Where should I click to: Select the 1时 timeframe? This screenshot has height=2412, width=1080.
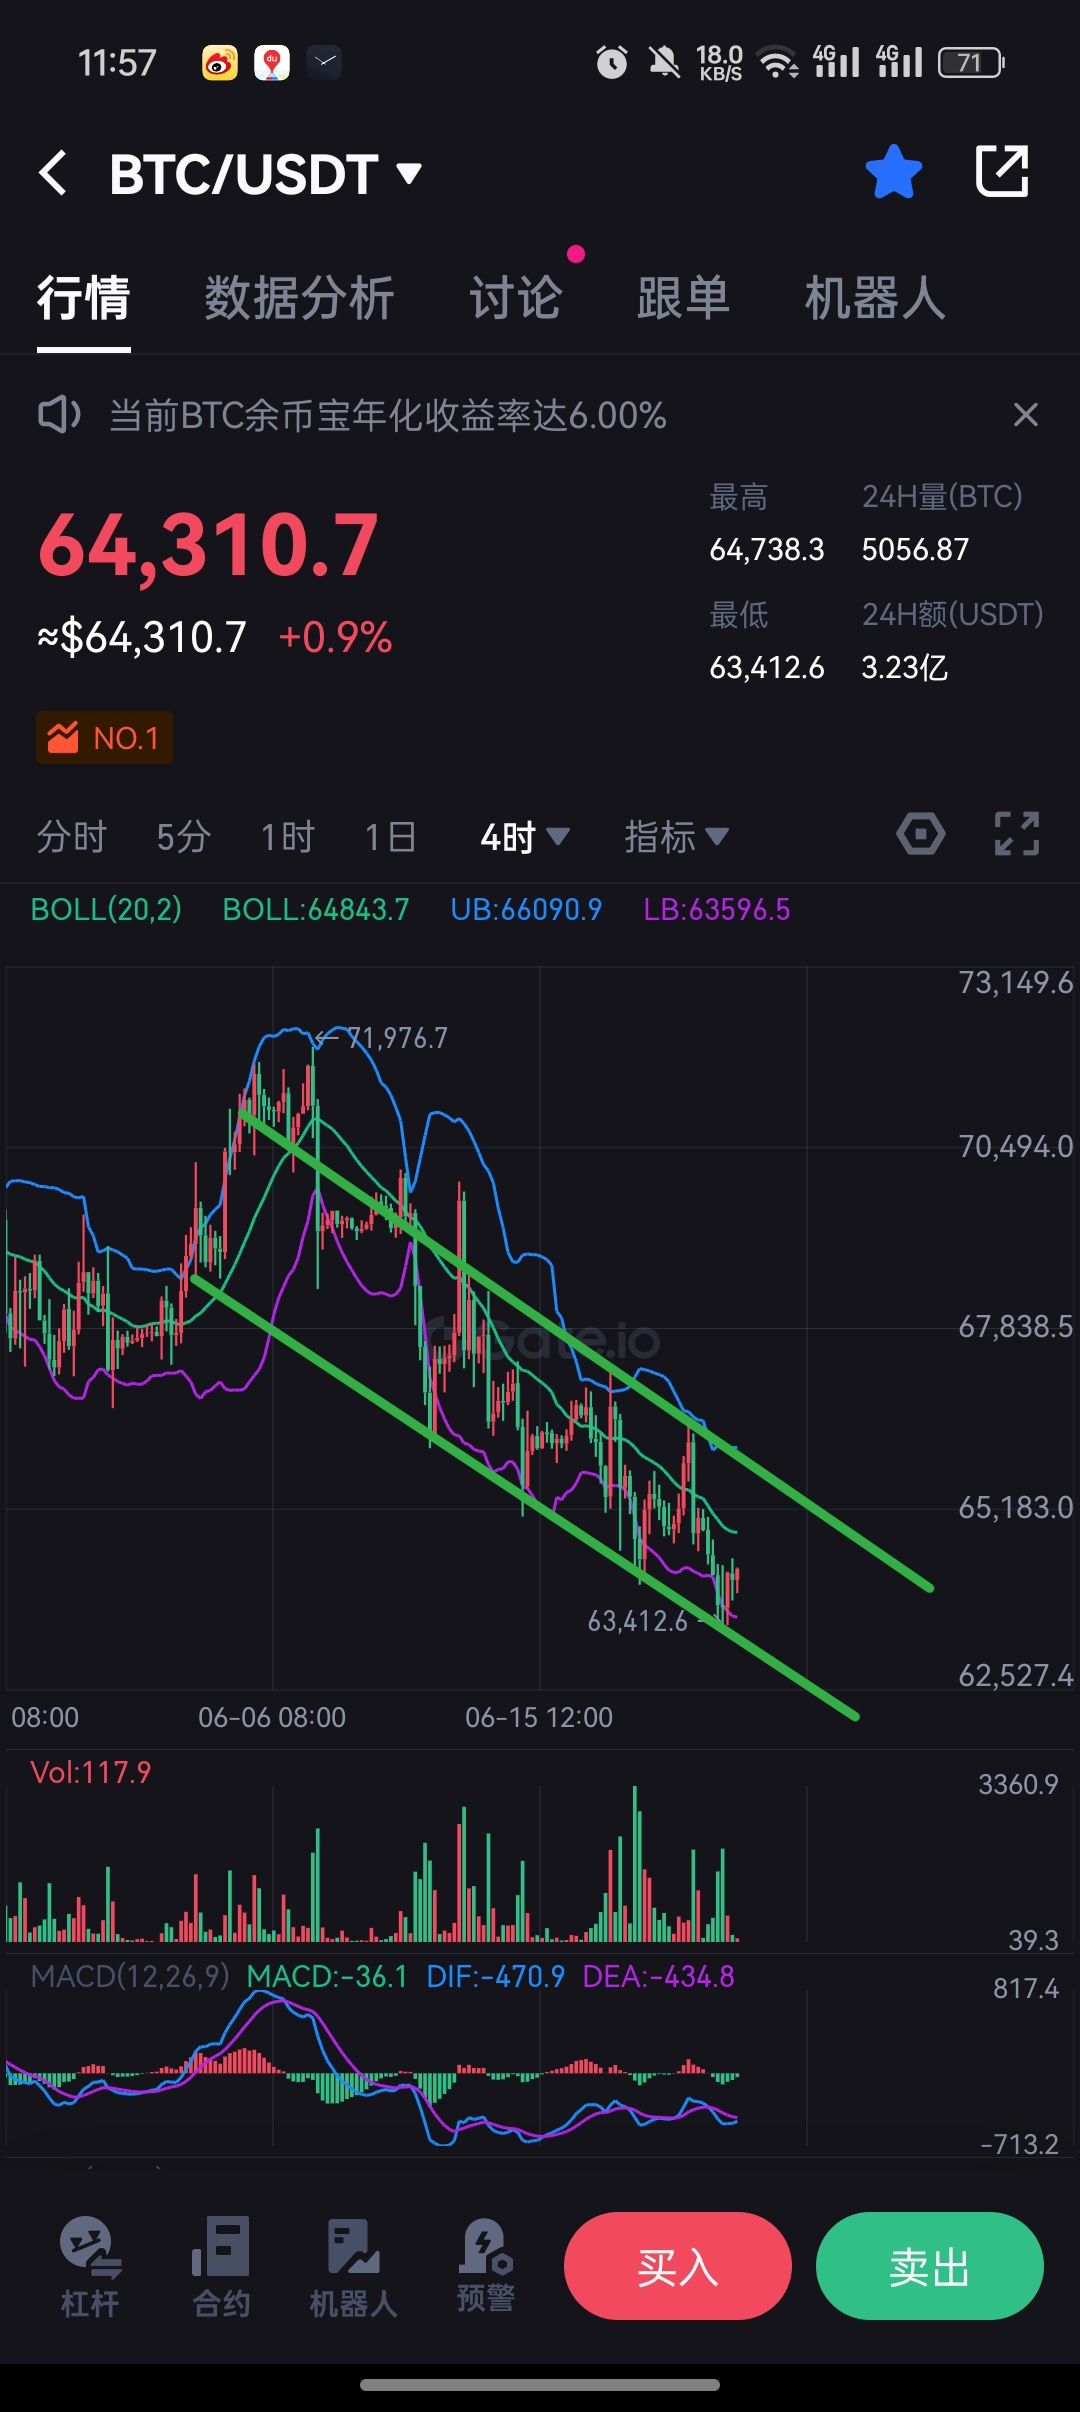coord(287,836)
